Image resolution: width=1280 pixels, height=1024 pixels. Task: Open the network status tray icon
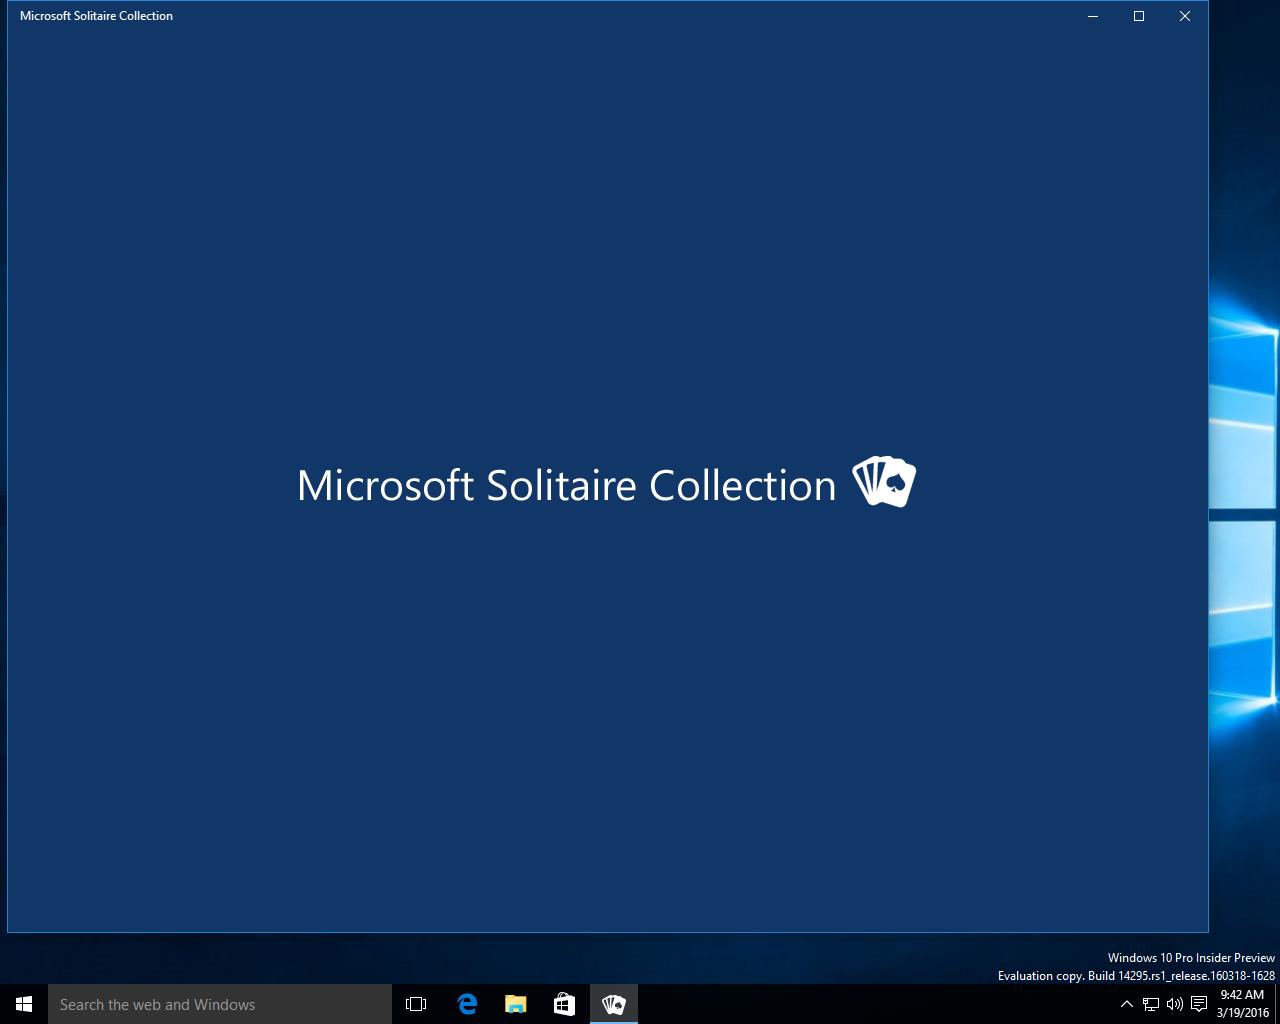pos(1151,1004)
